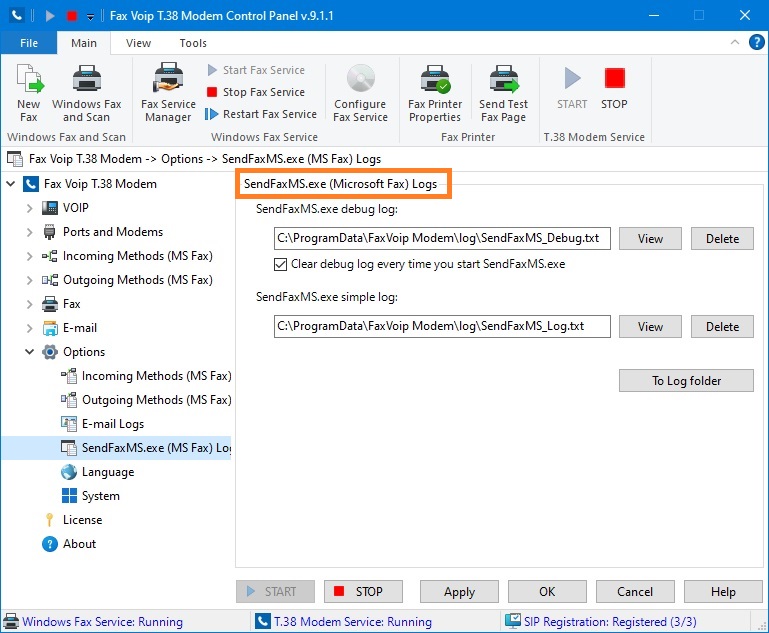Click the bottom Help button
The width and height of the screenshot is (769, 633).
tap(723, 592)
